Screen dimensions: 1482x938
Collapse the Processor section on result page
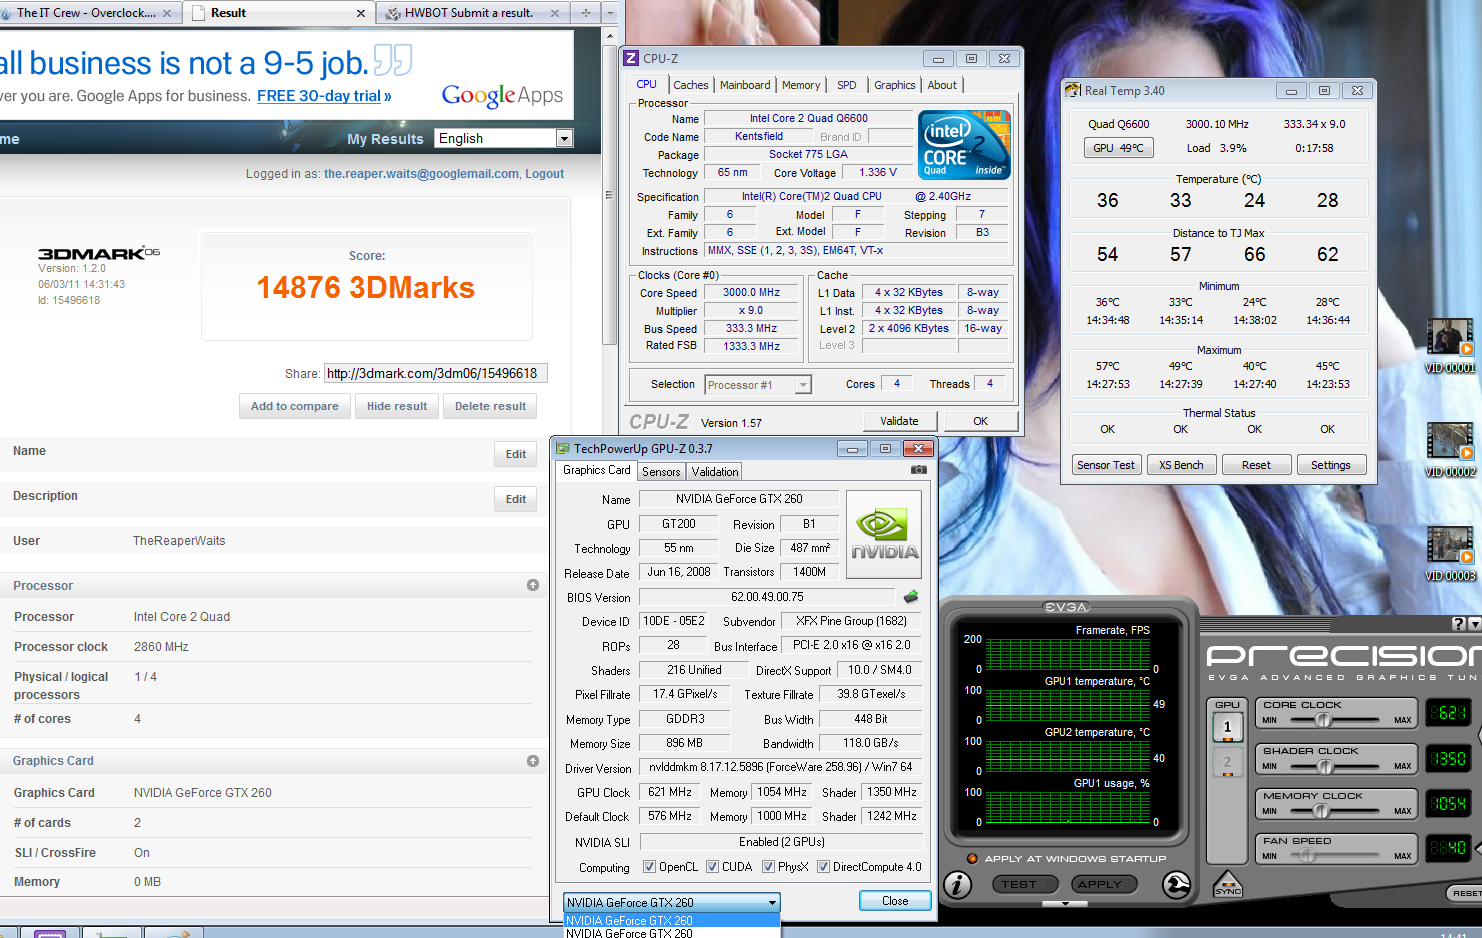[x=533, y=585]
